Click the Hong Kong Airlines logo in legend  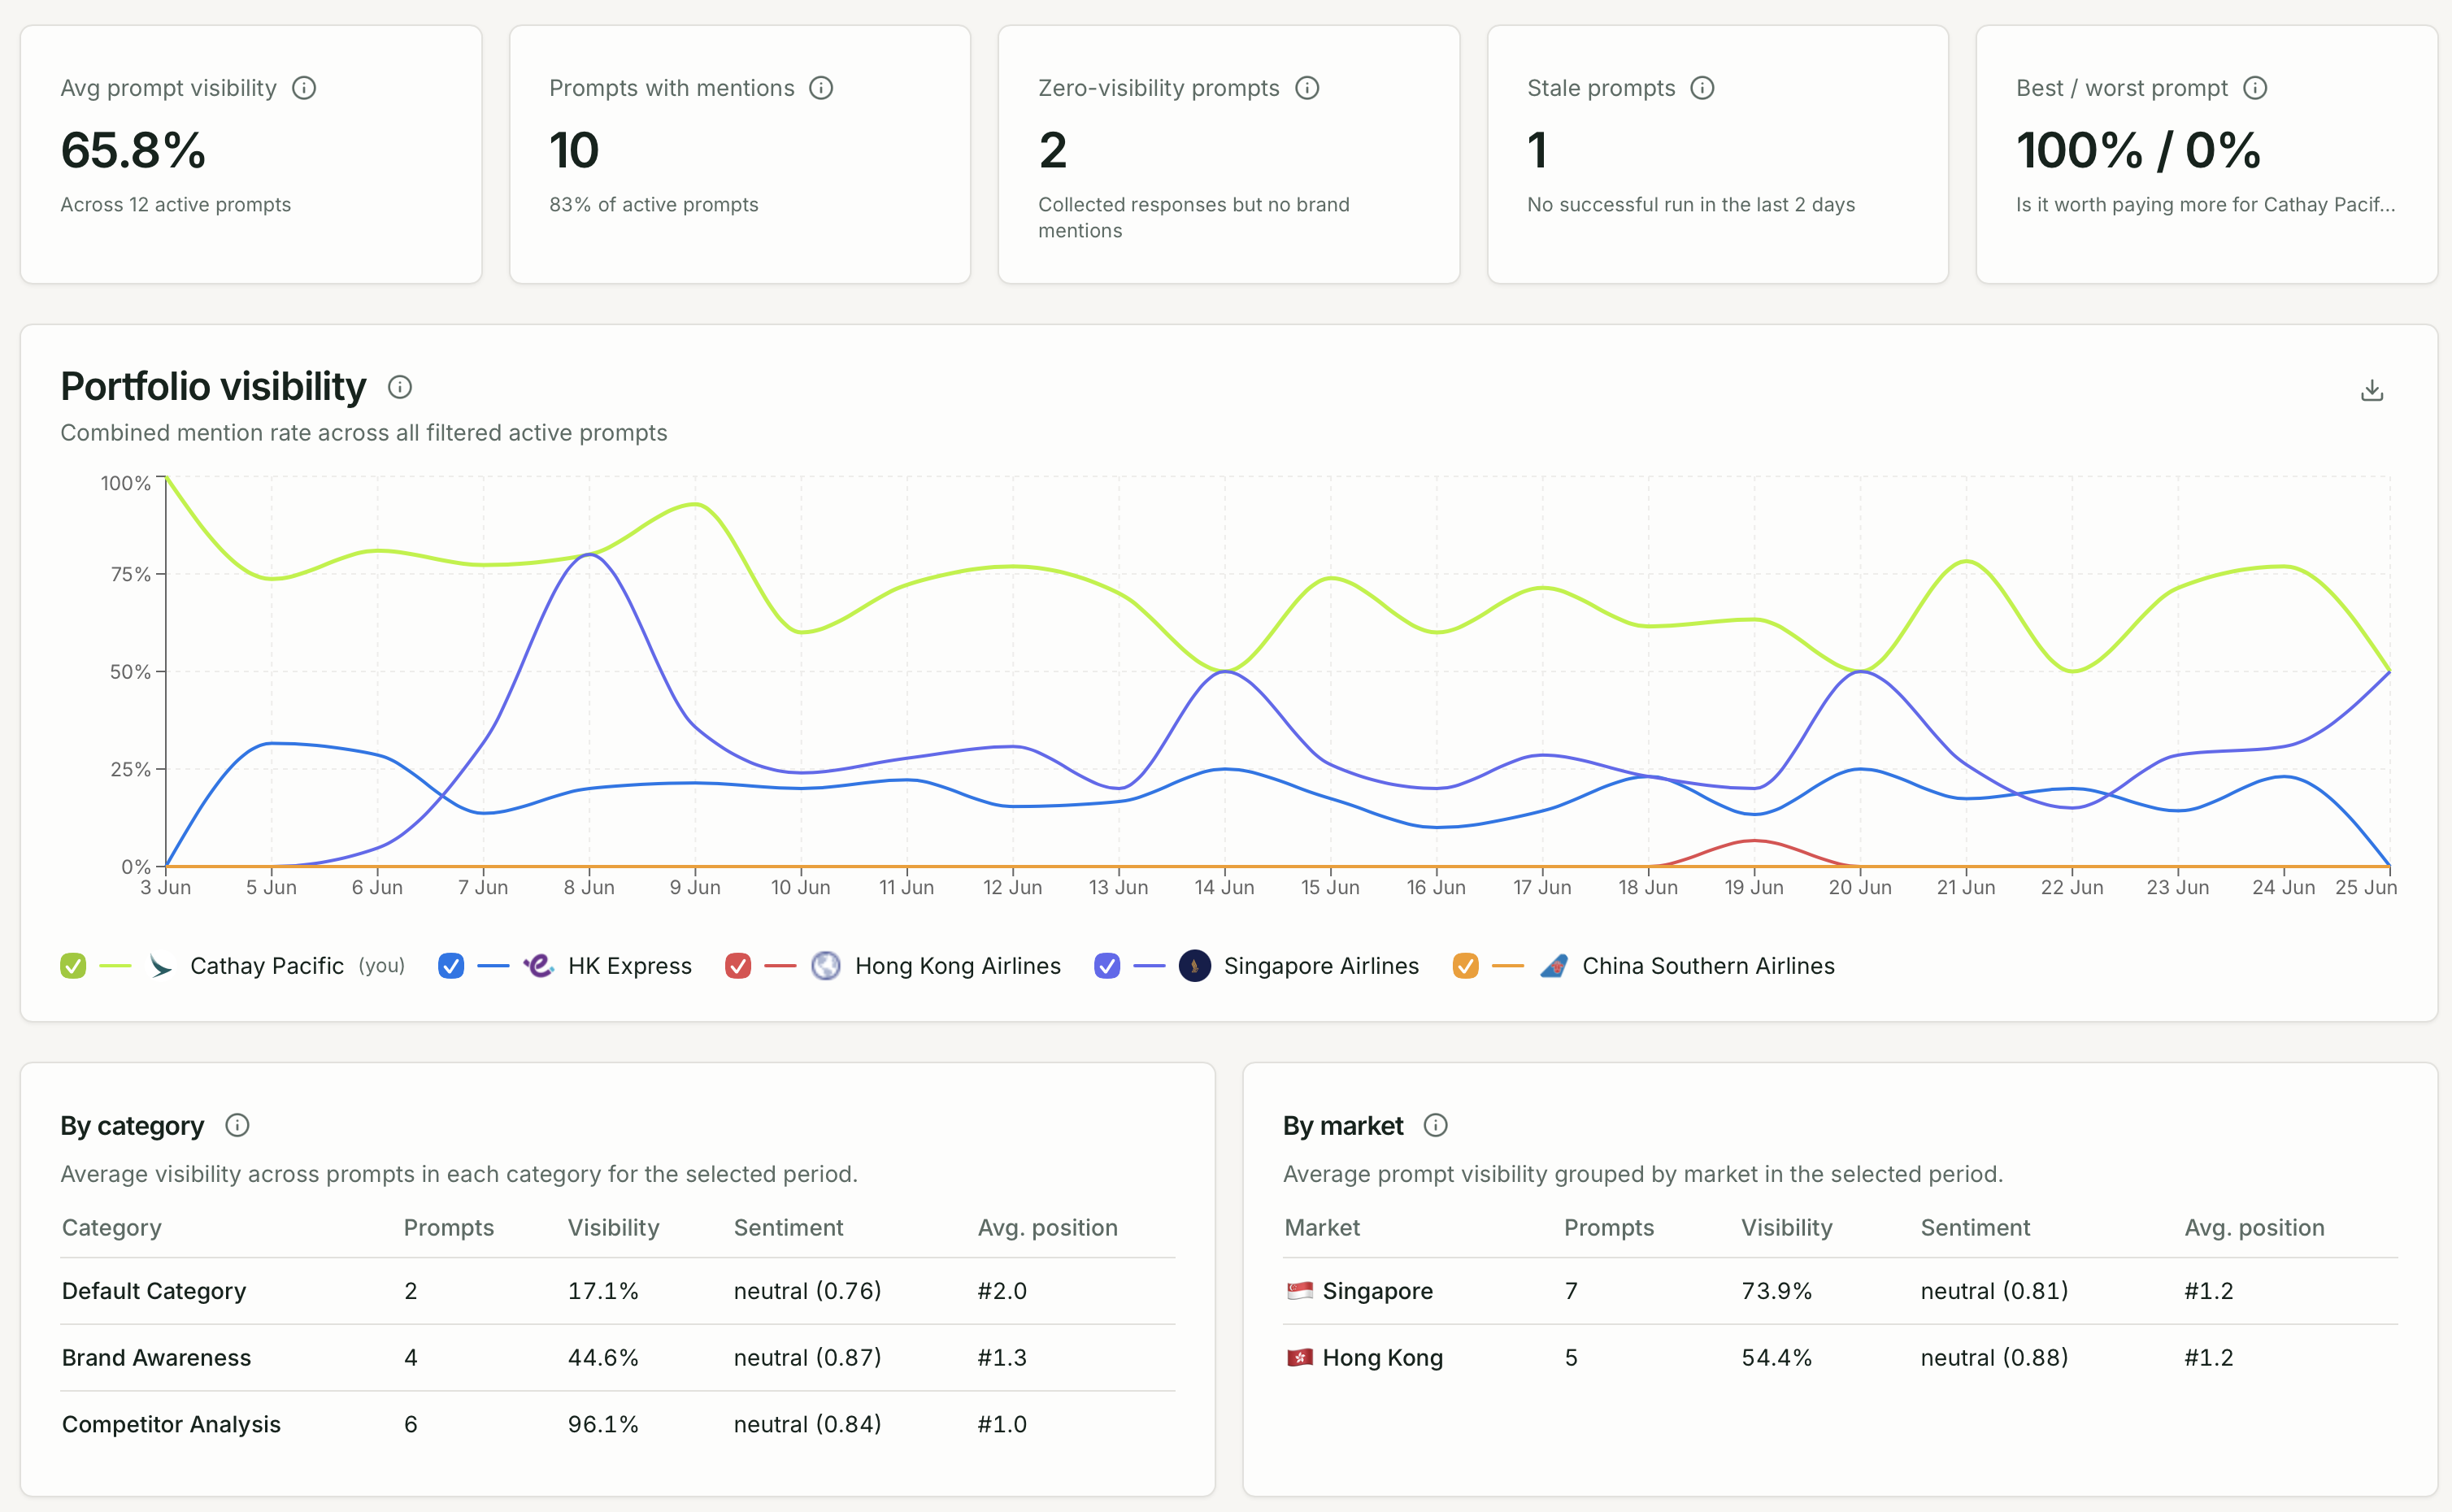(x=825, y=966)
